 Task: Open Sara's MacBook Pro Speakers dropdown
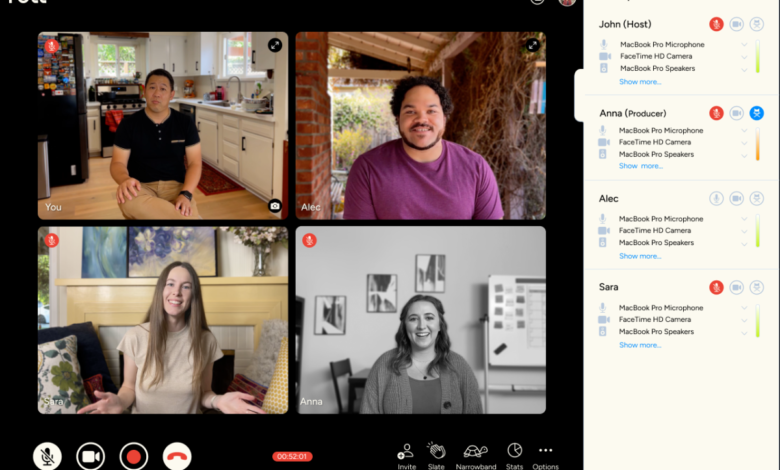coord(744,332)
